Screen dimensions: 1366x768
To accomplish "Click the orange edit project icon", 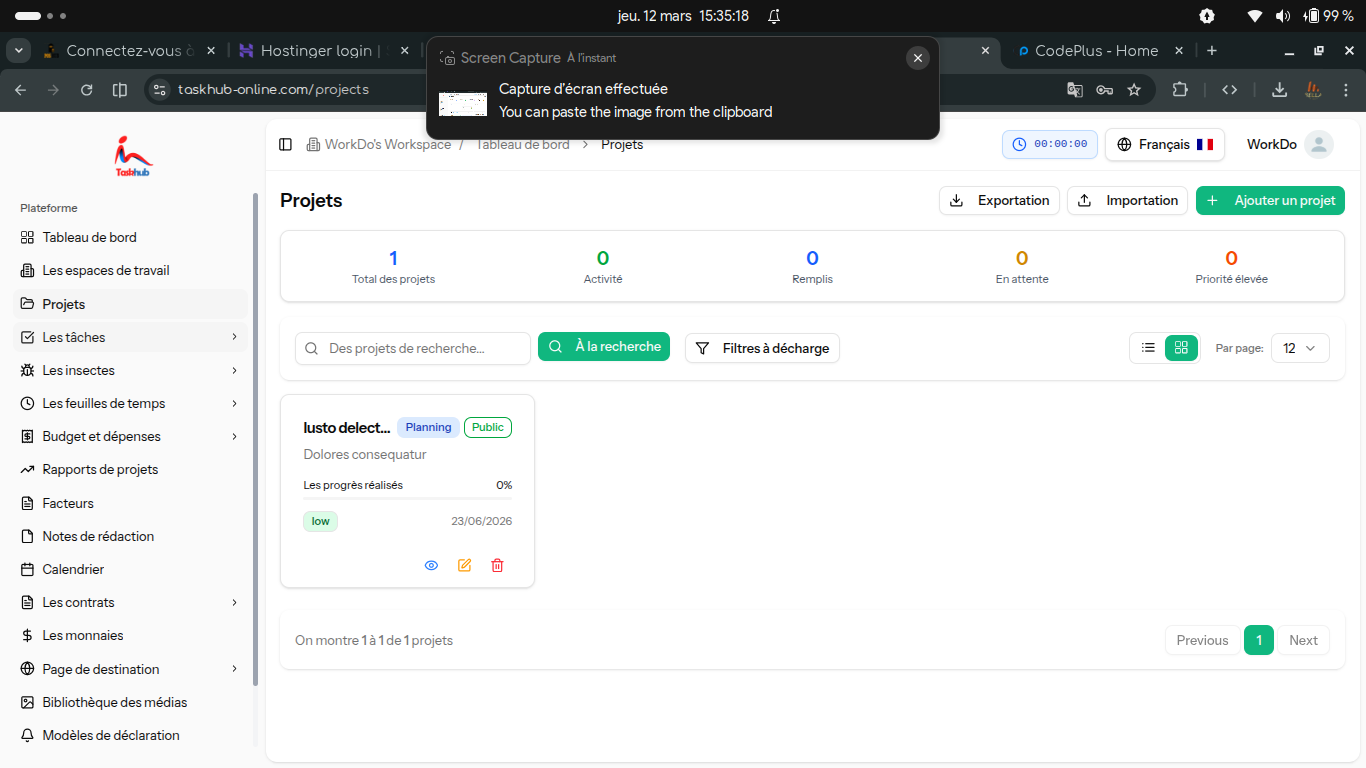I will click(x=464, y=565).
